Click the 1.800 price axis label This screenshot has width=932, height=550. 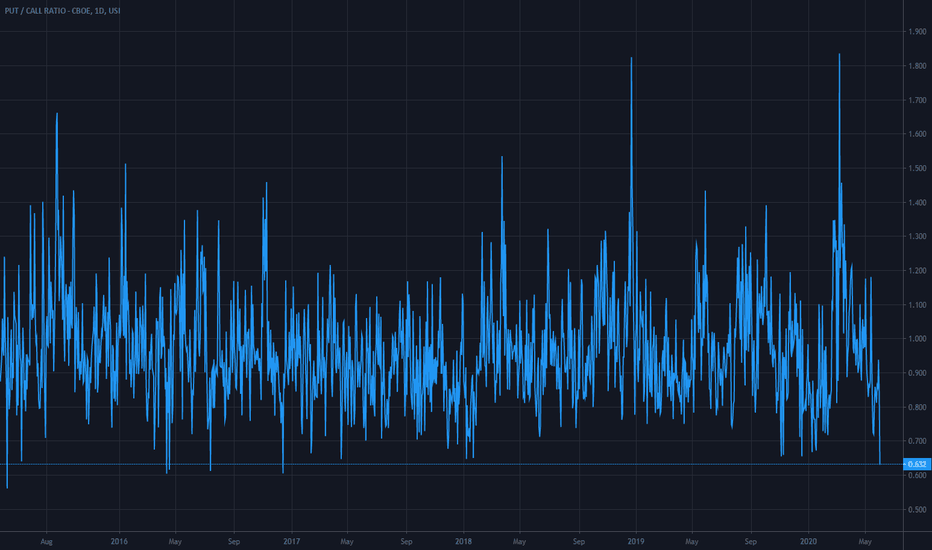917,66
